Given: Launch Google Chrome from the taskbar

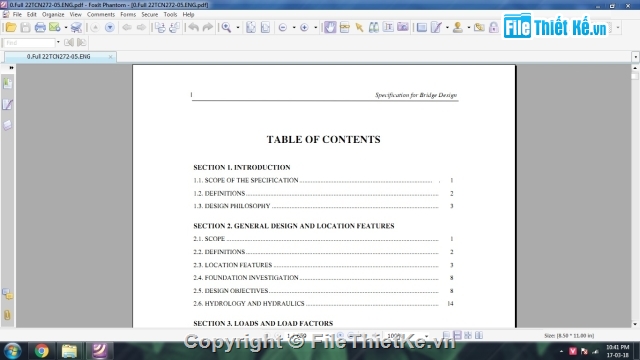Looking at the screenshot, I should (x=41, y=351).
